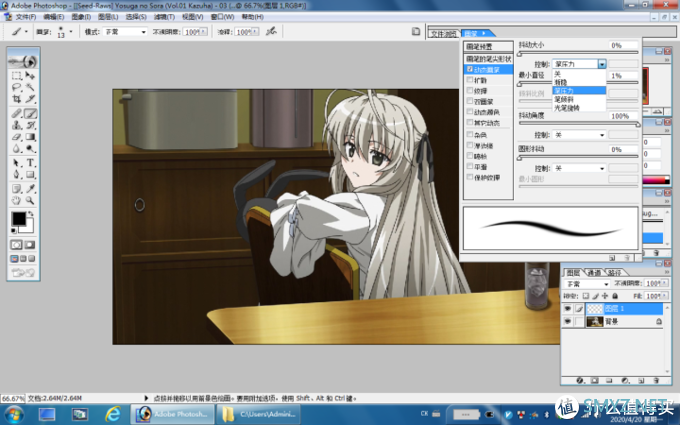
Task: Switch to the Channels tab
Action: coord(594,272)
